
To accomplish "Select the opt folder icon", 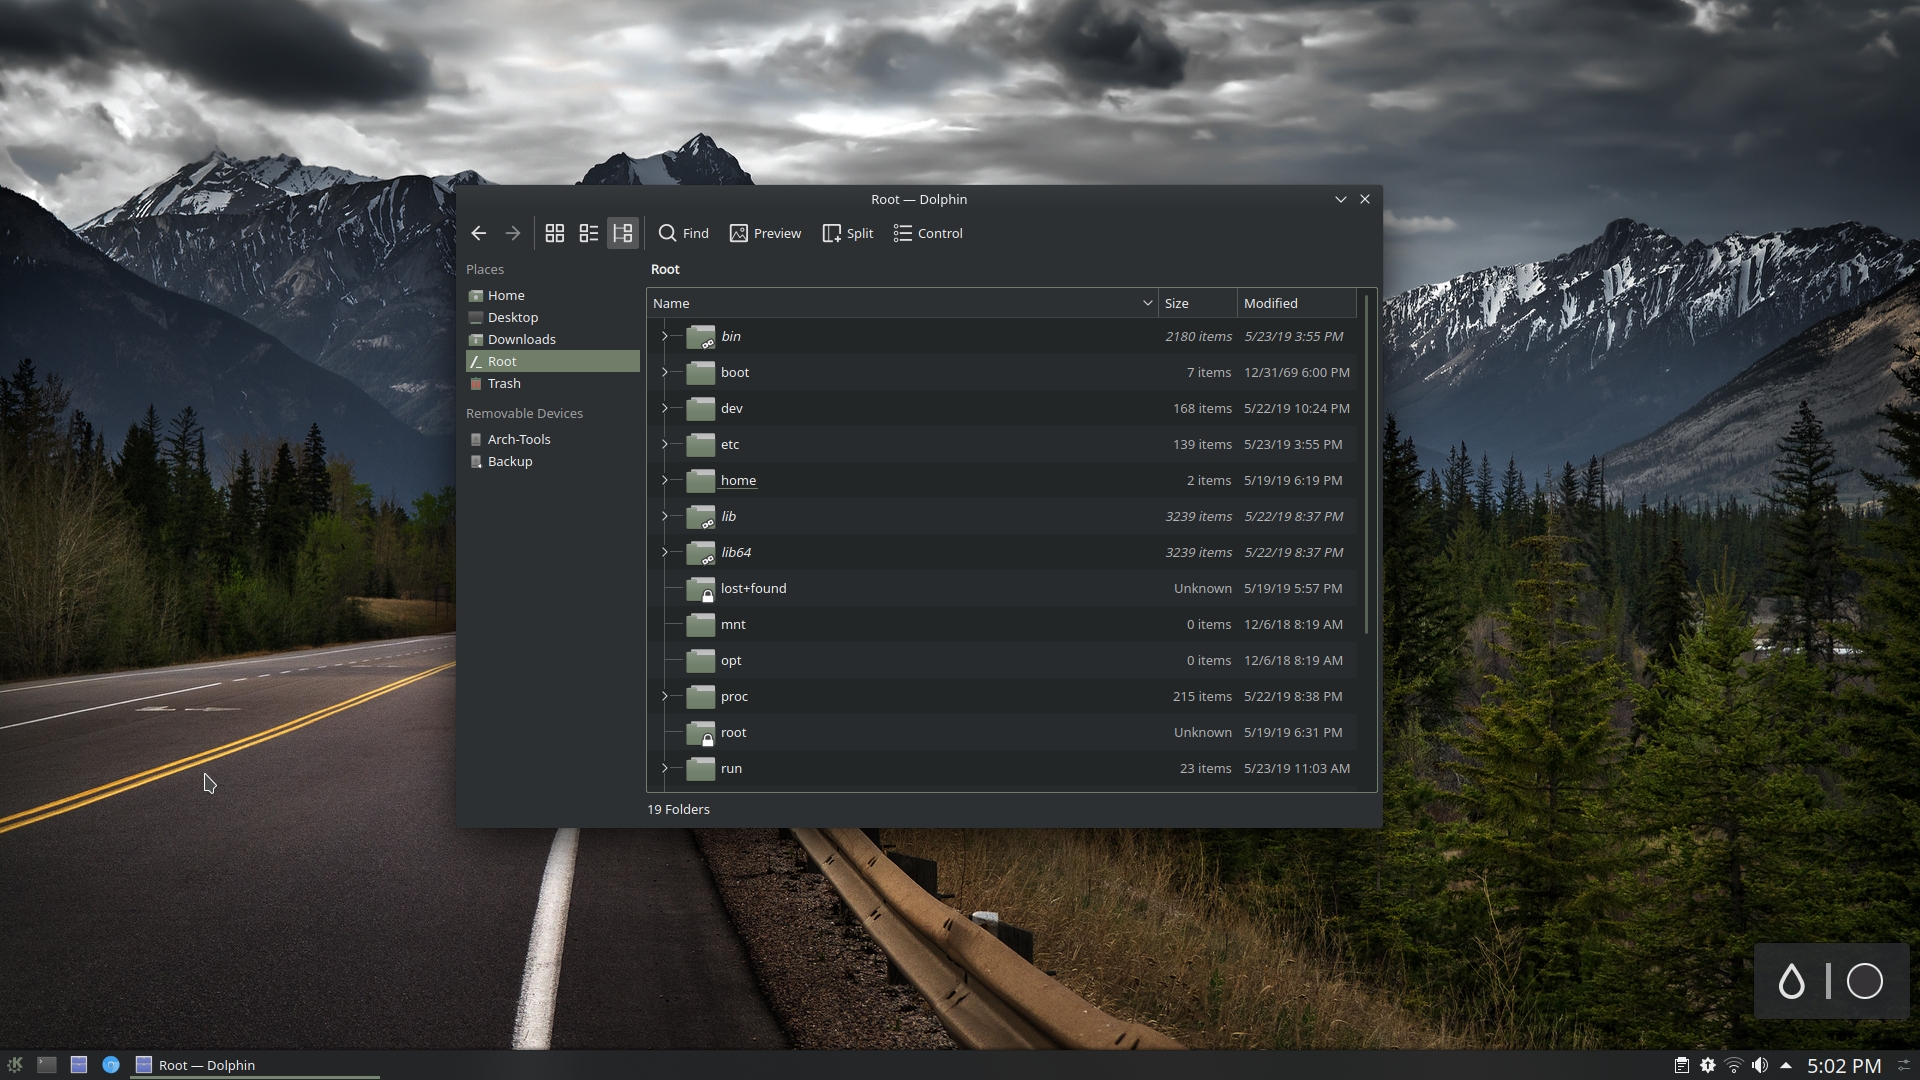I will coord(701,661).
